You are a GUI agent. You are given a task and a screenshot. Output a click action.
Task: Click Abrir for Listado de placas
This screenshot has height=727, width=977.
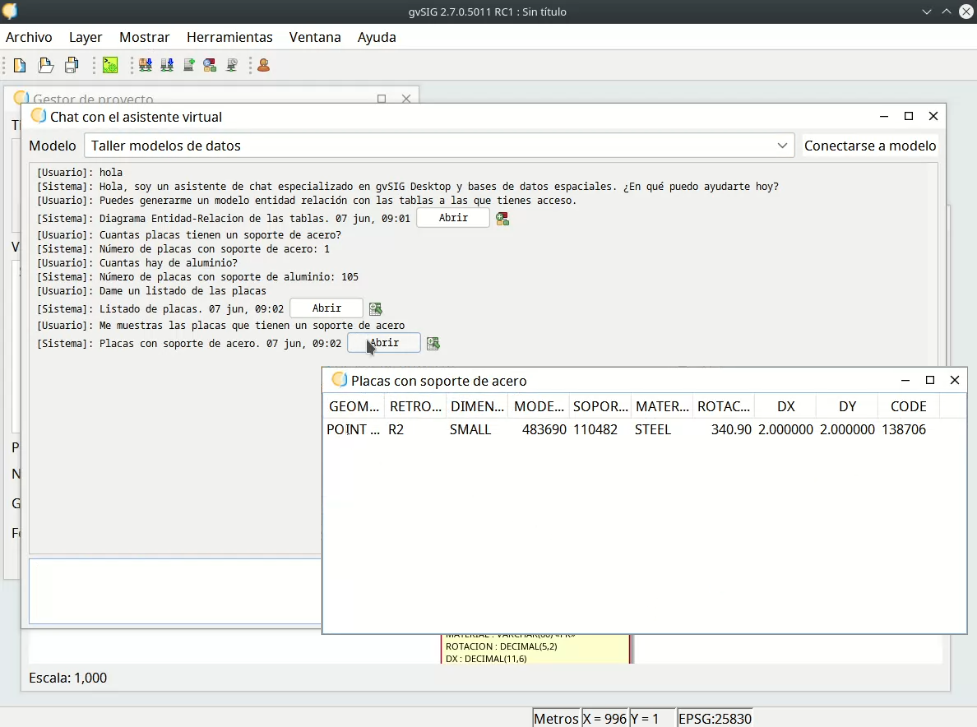(326, 309)
